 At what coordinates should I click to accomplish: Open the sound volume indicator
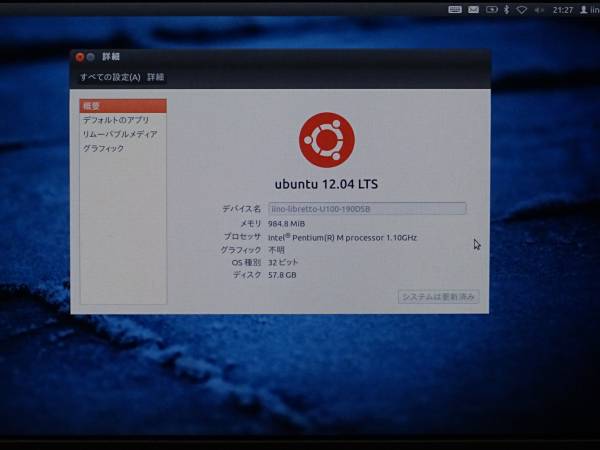point(539,10)
